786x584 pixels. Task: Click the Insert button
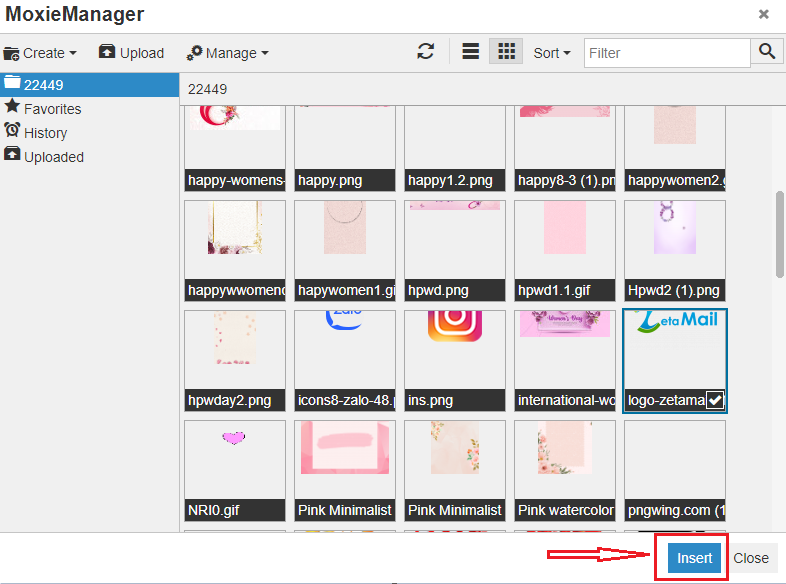tap(694, 557)
